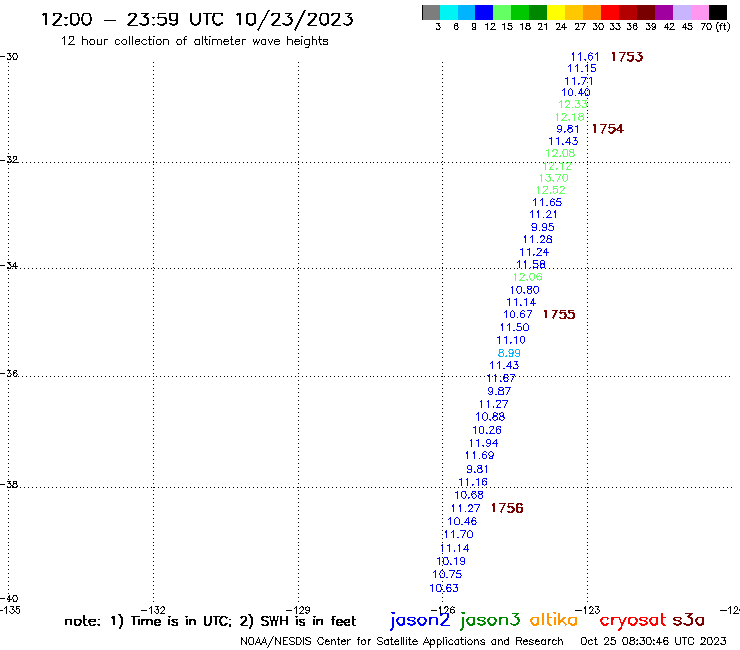Click the subtitle '12 hour collection of altimeter wave heights'
Viewport: 740px width, 650px height.
pyautogui.click(x=194, y=41)
